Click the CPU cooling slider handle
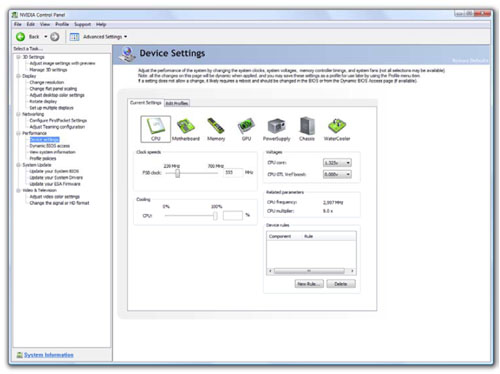 coord(215,216)
